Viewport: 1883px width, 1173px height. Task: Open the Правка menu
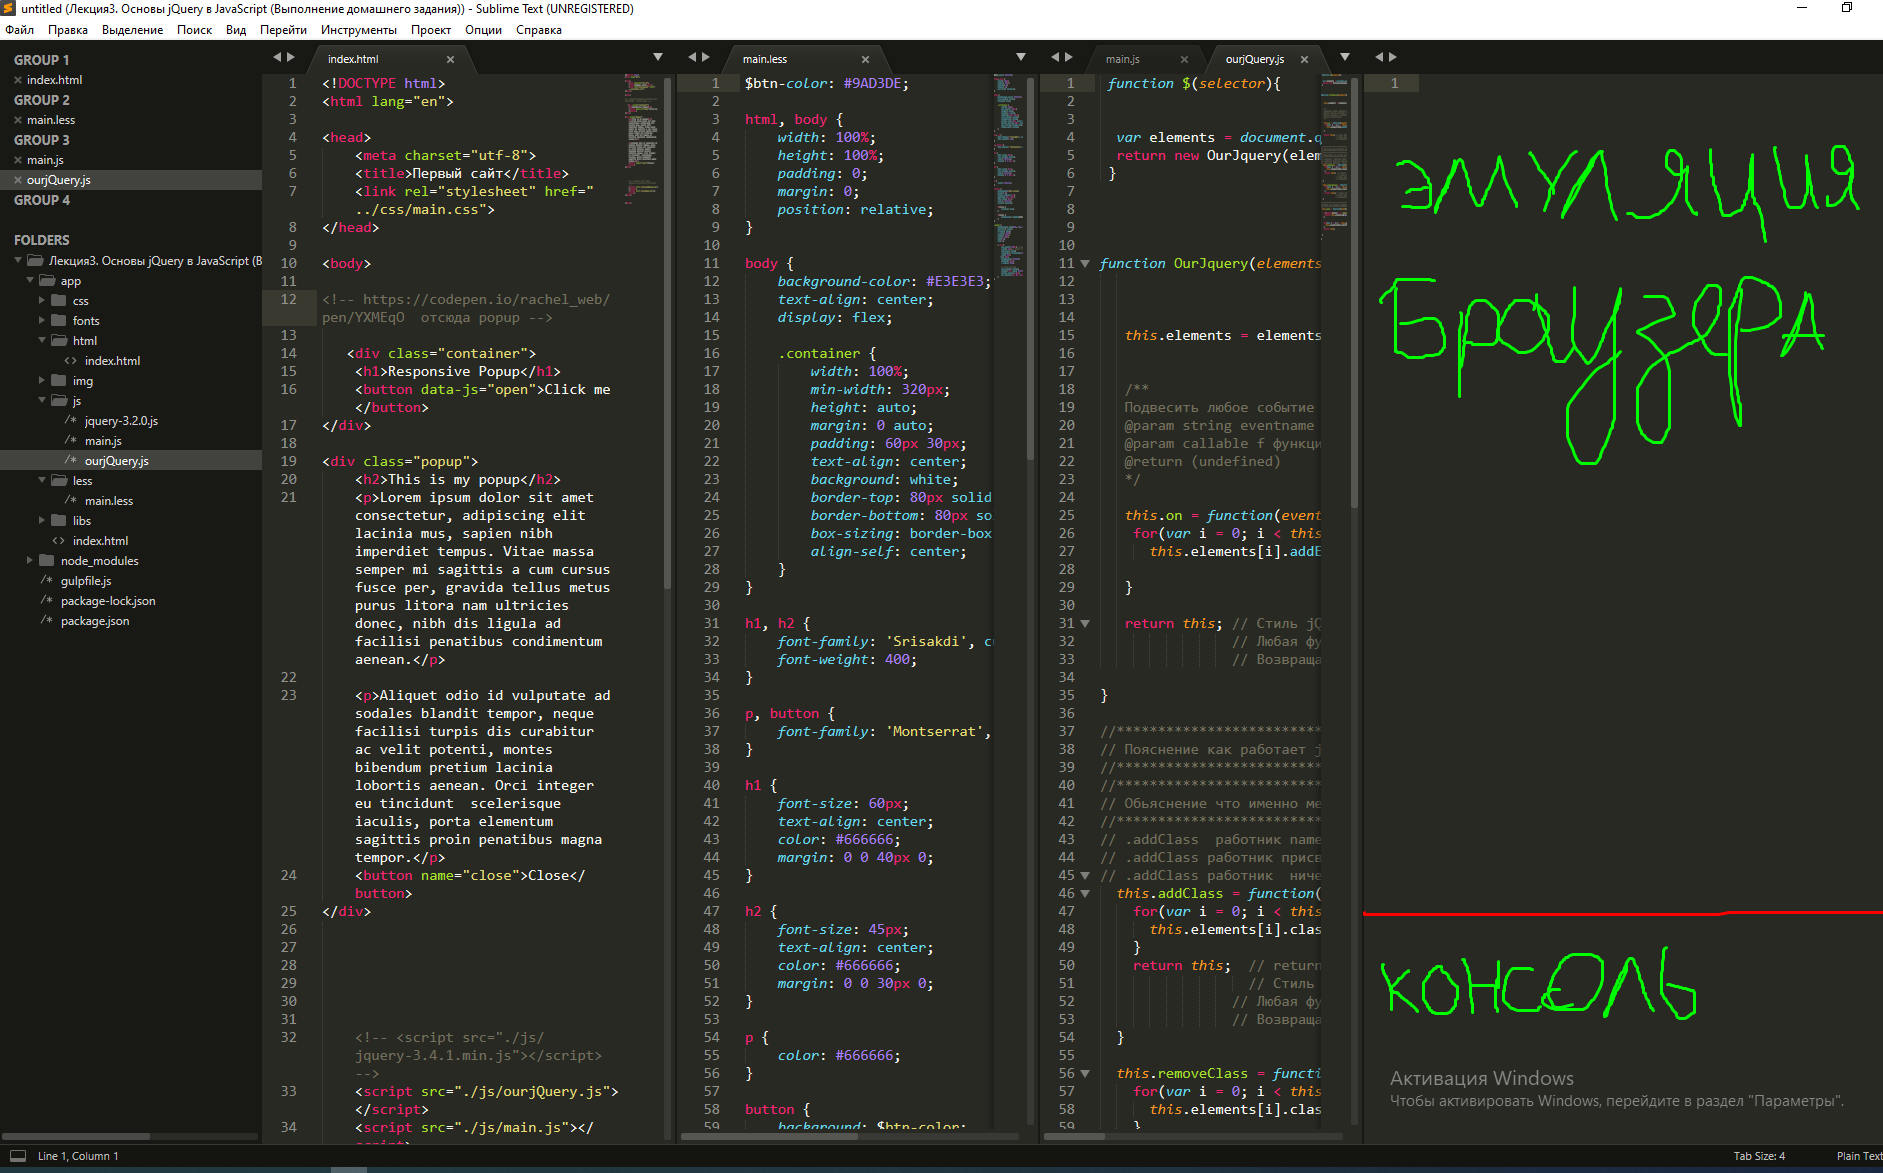[x=68, y=30]
